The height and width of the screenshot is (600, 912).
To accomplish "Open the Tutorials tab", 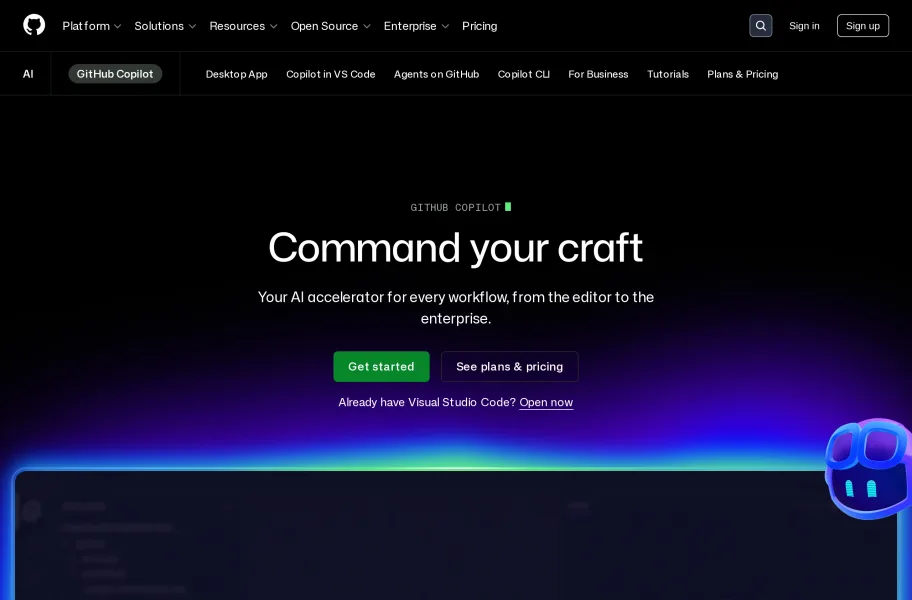I will (668, 74).
